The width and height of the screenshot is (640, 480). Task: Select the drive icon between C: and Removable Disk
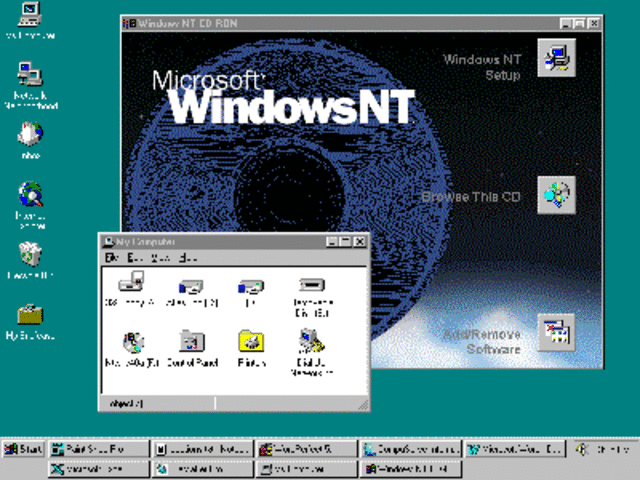251,286
